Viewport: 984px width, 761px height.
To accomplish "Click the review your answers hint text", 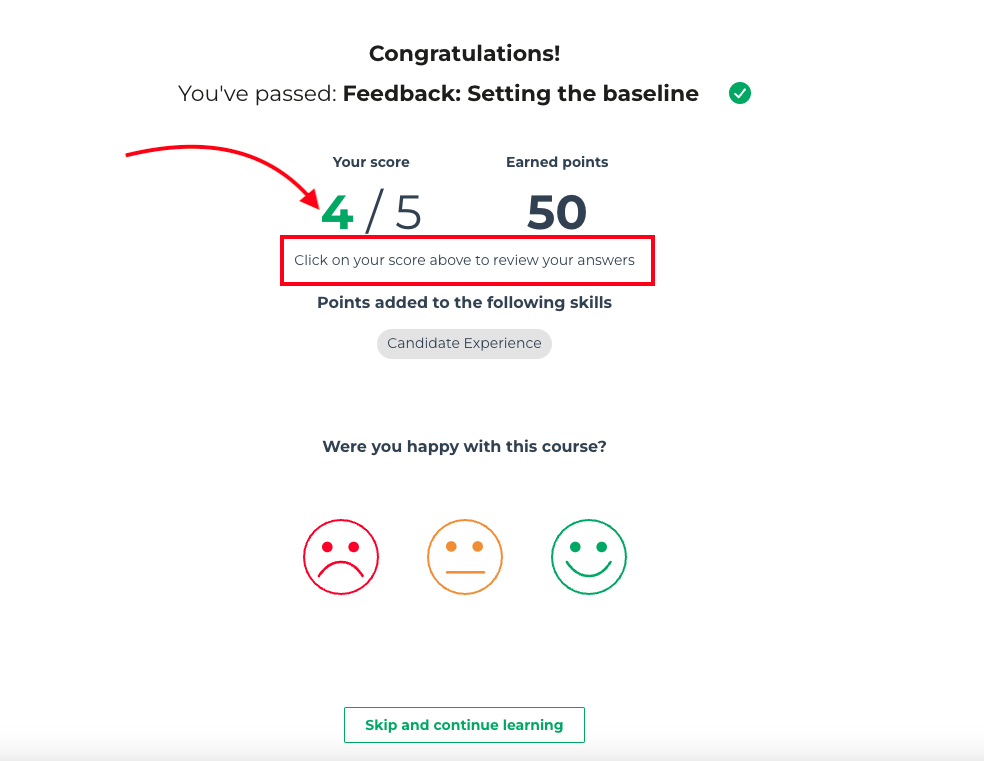I will tap(464, 260).
